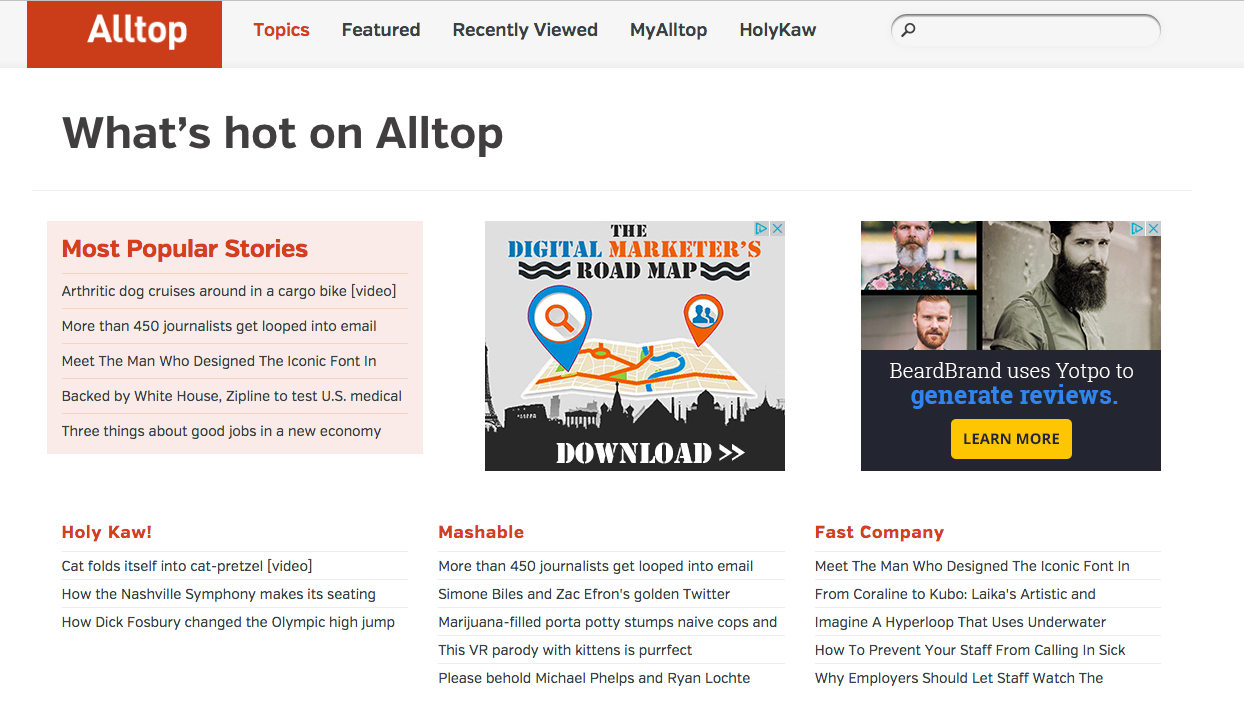The image size is (1244, 714).
Task: Click the 'Most Popular Stories' heading
Action: [x=185, y=249]
